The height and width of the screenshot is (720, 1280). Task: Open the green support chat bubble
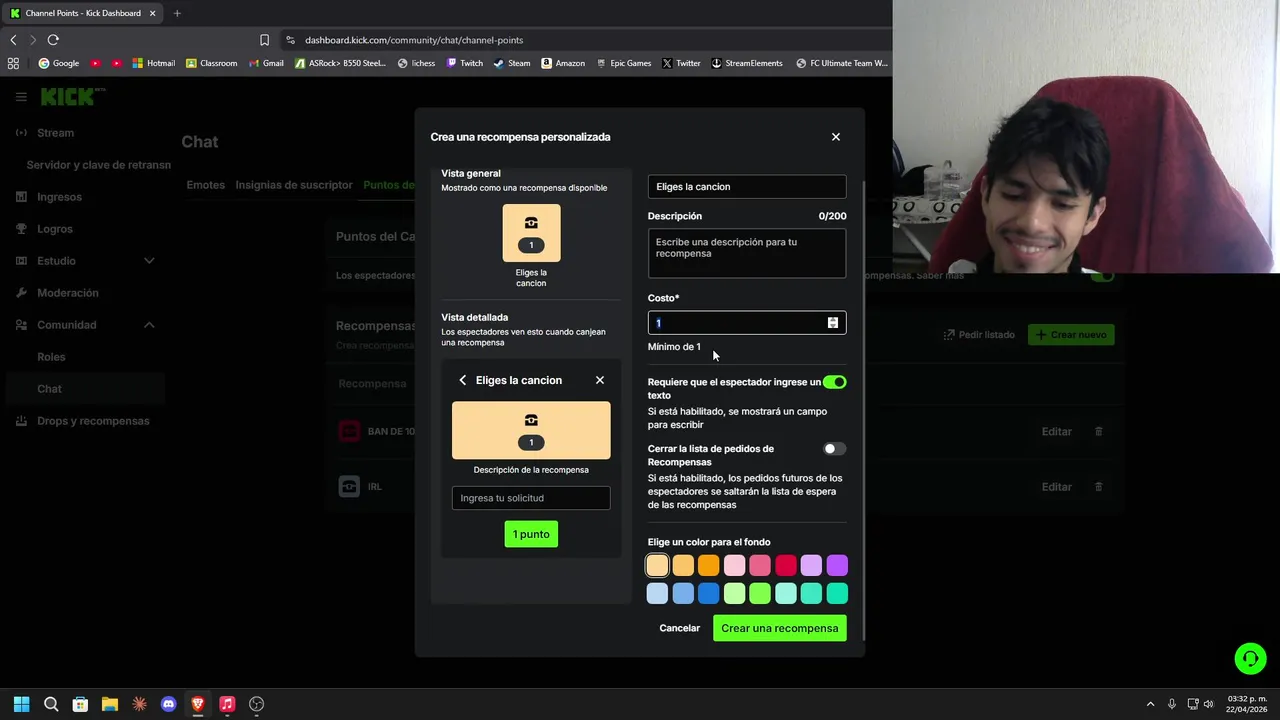(1250, 658)
